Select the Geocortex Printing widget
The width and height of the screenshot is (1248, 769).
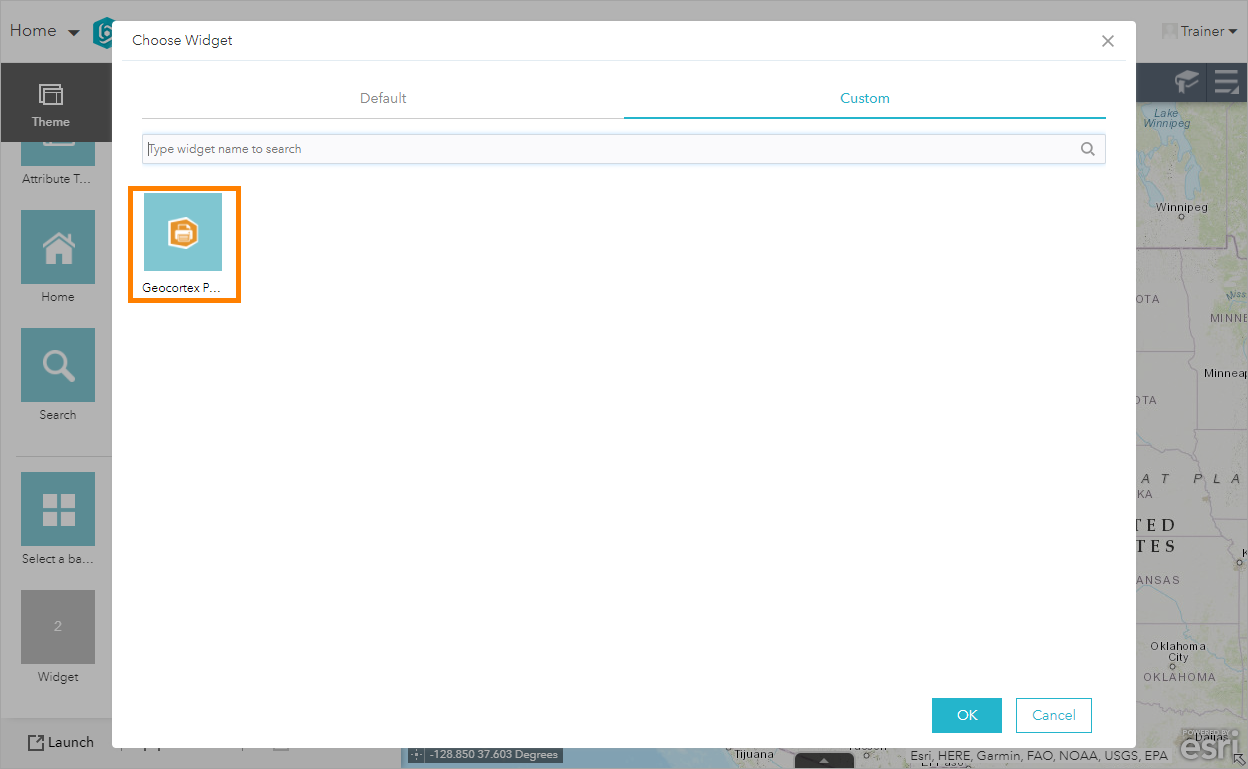(184, 233)
